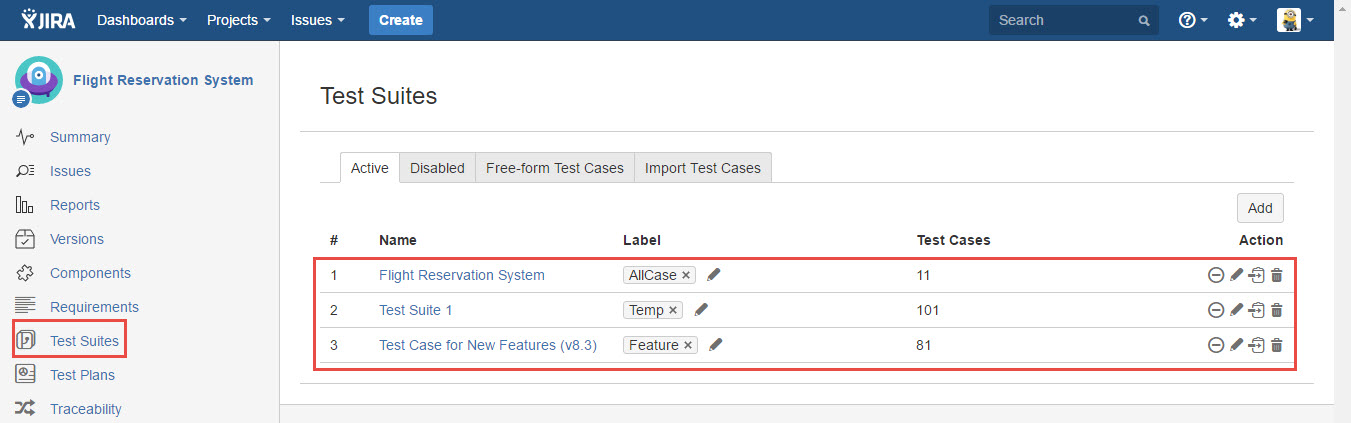Expand the settings gear dropdown

pos(1242,20)
